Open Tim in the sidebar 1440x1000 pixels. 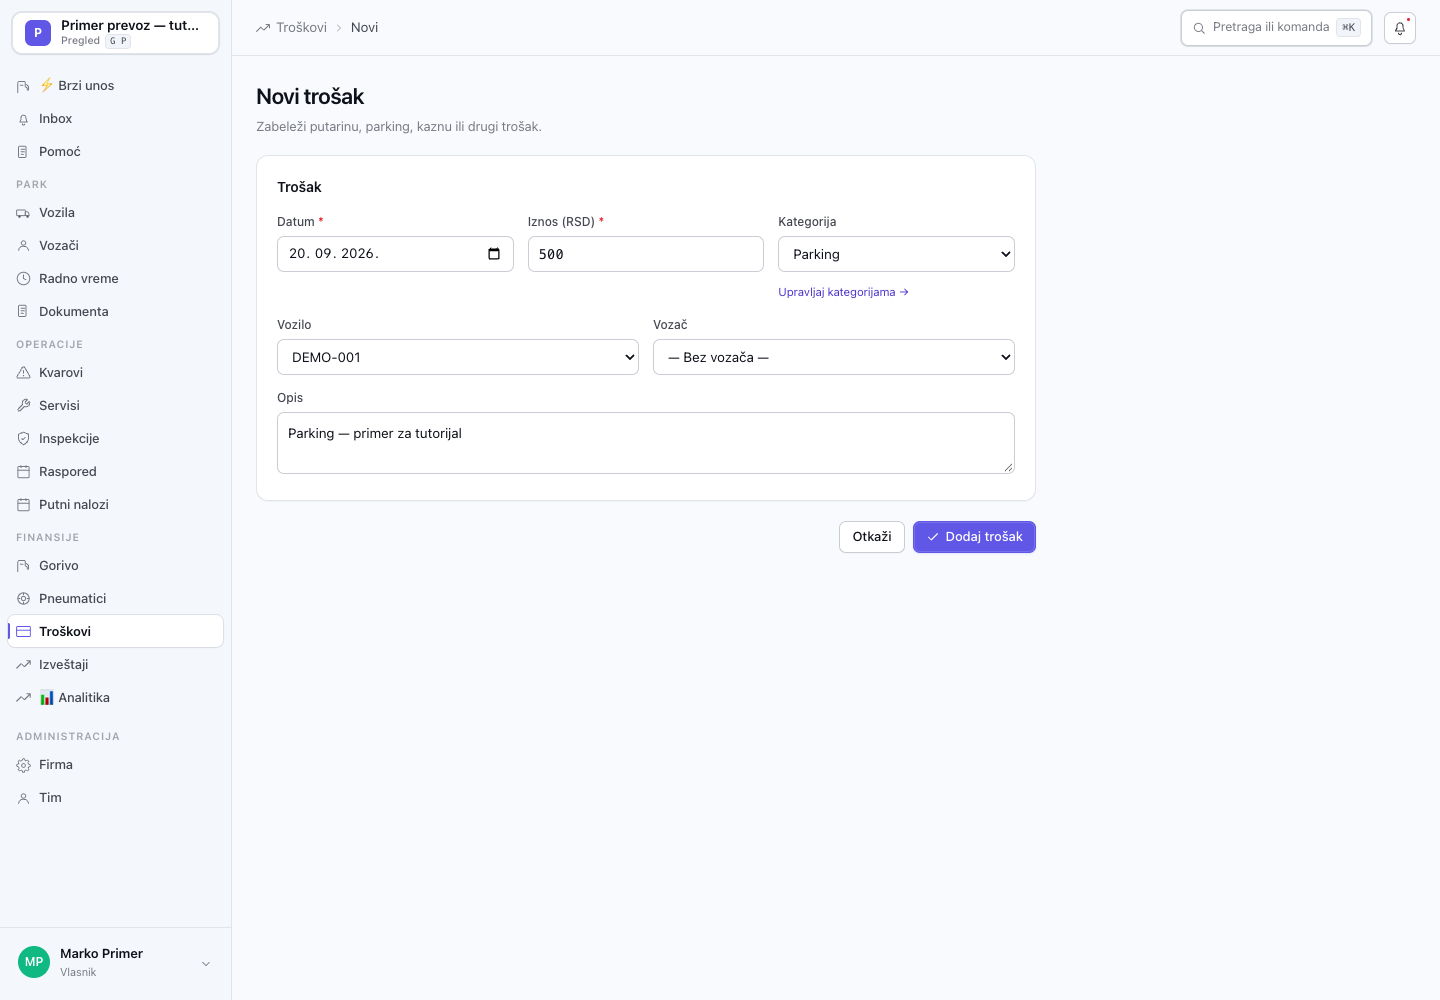click(115, 798)
